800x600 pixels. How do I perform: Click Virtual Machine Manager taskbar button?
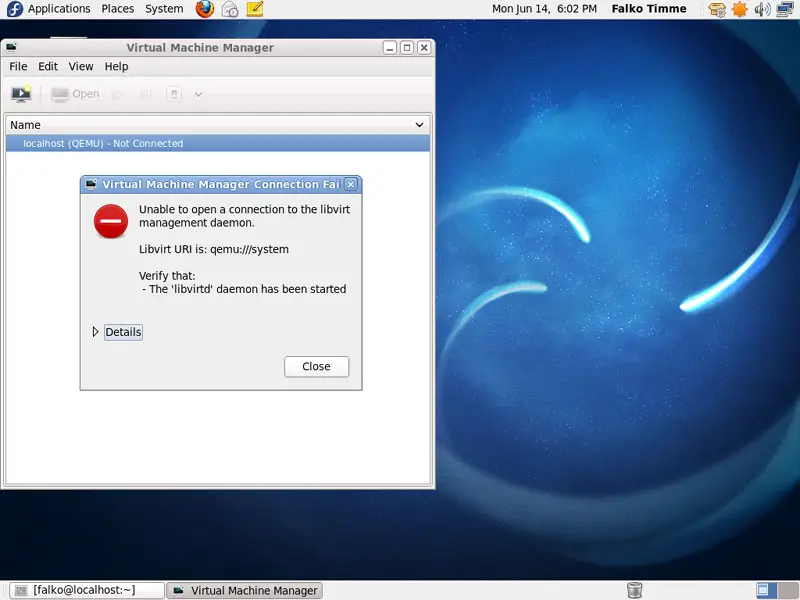(x=245, y=590)
